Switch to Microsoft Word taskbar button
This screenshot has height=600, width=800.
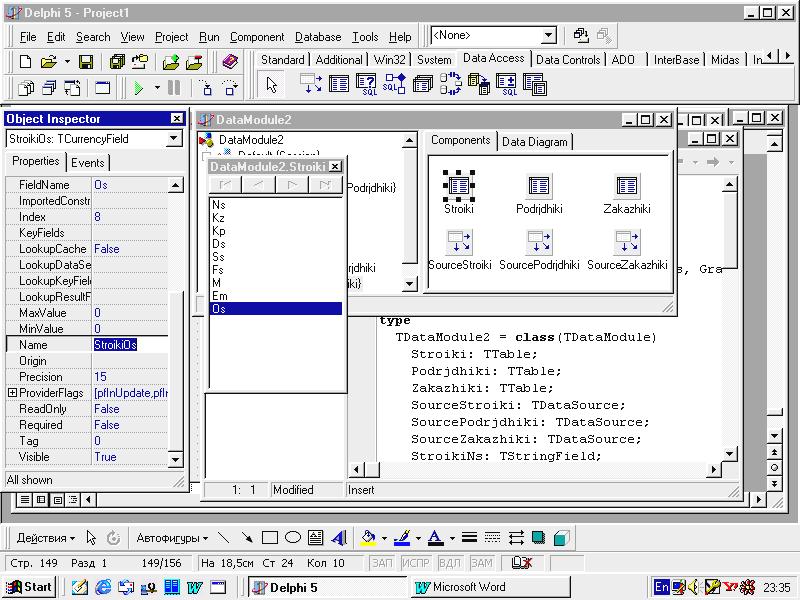[x=490, y=587]
